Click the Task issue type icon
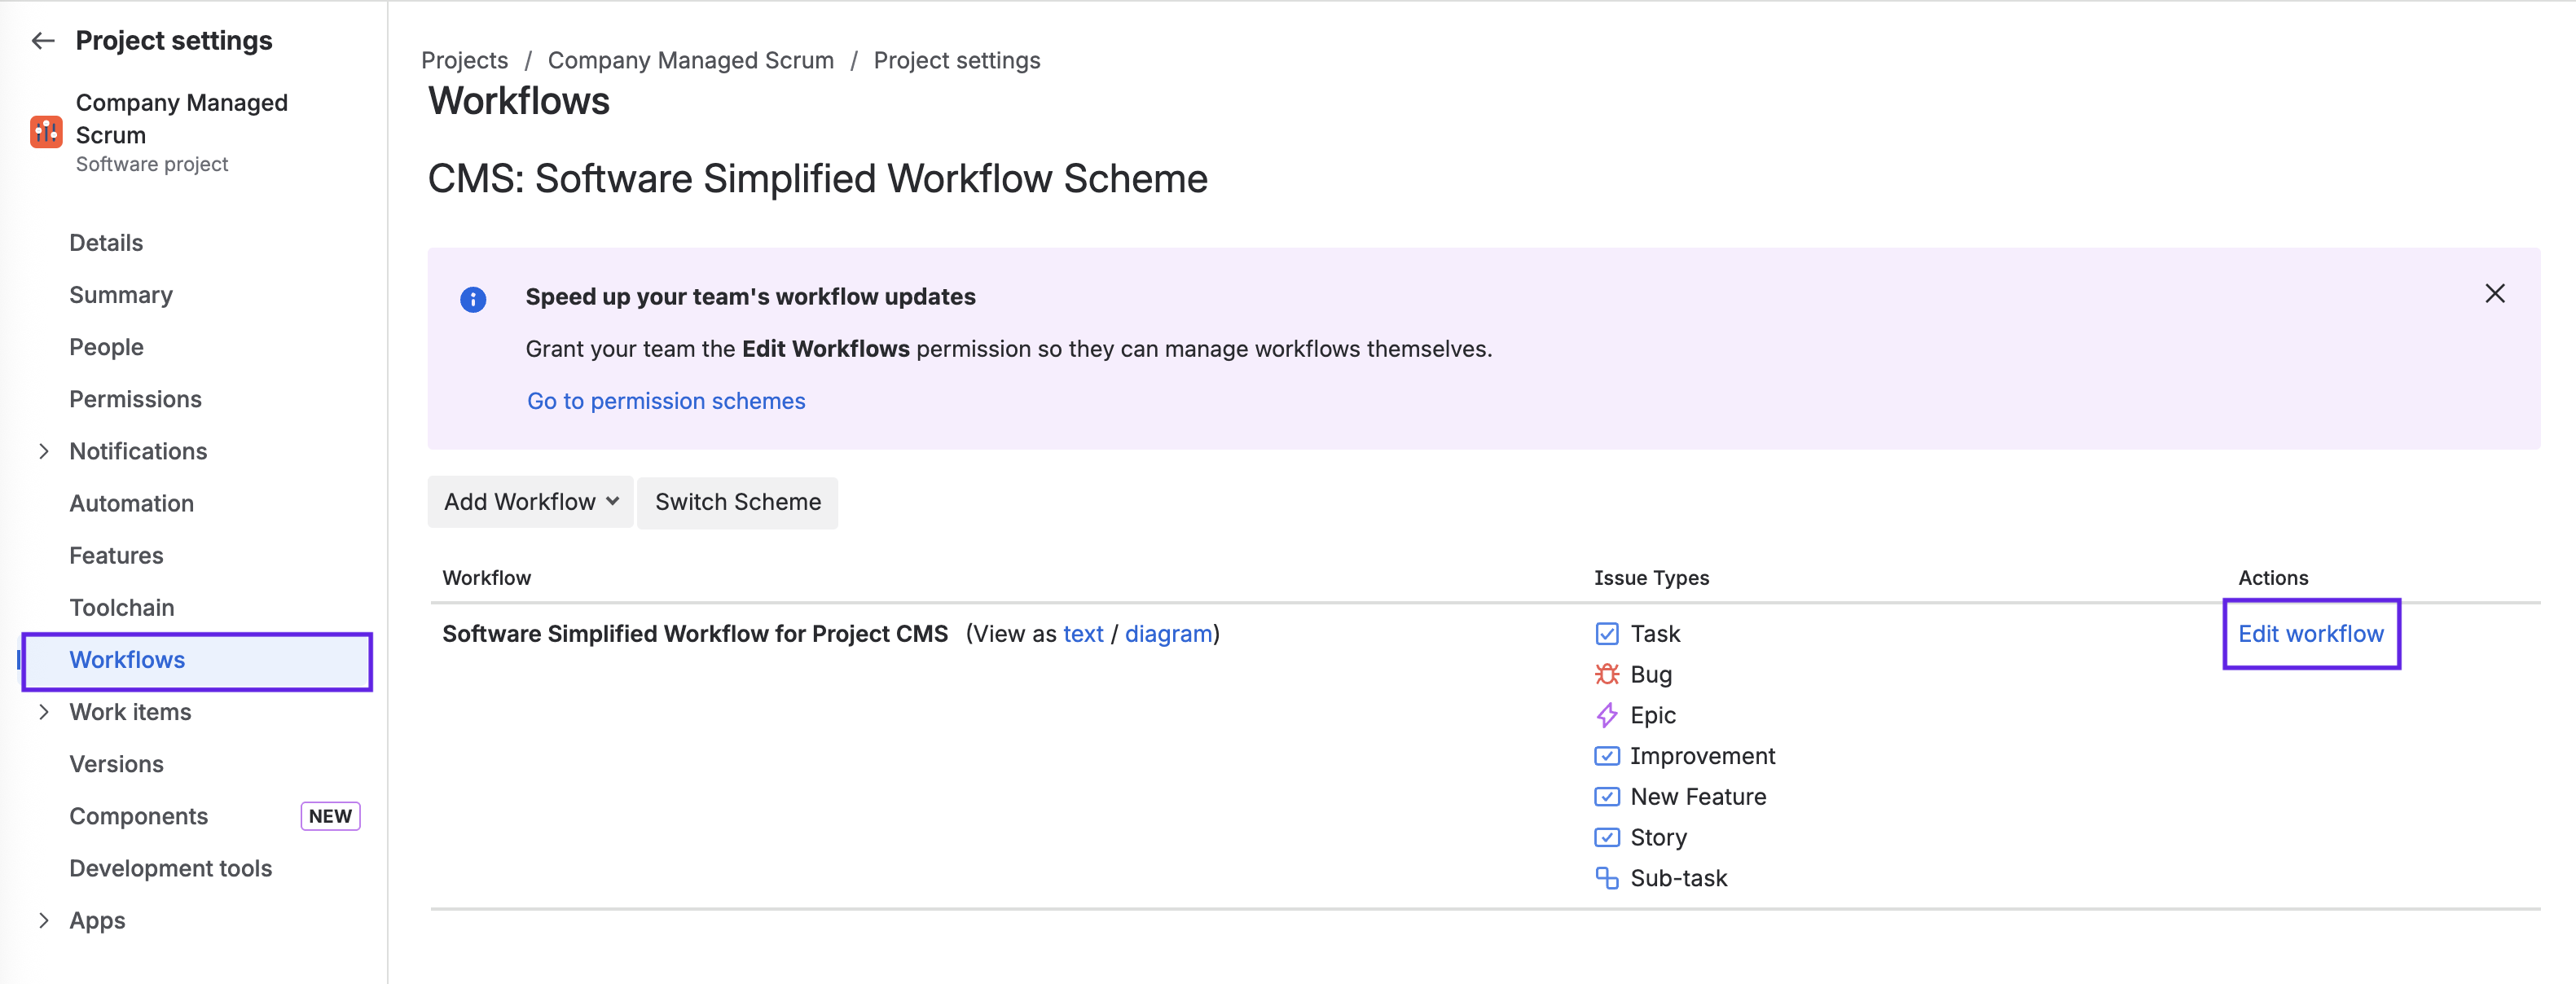The width and height of the screenshot is (2576, 984). pos(1607,633)
